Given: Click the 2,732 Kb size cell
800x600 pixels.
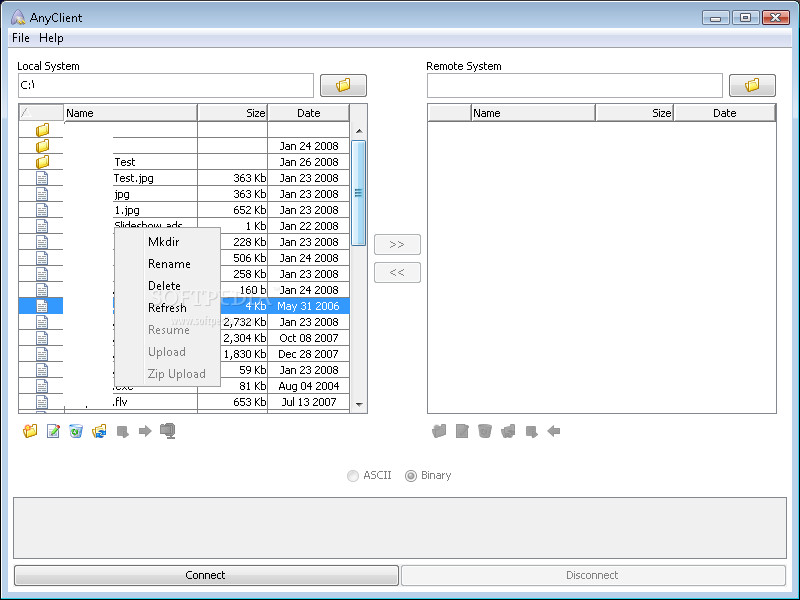Looking at the screenshot, I should click(244, 322).
